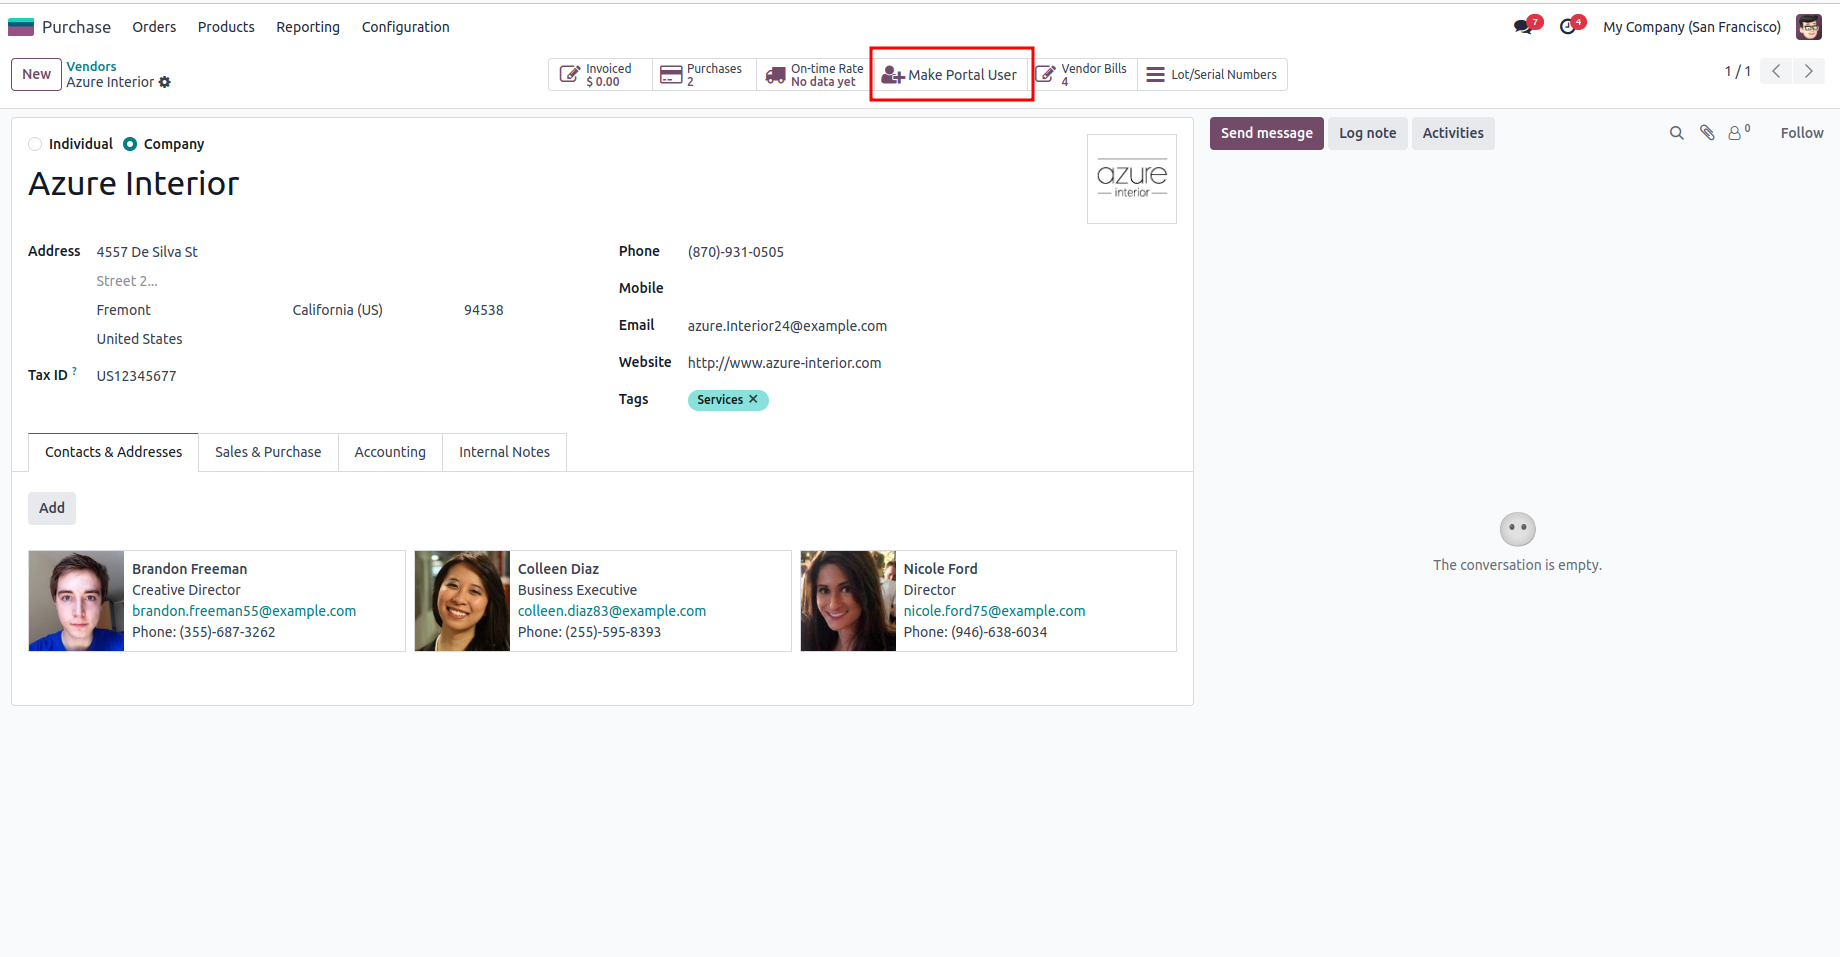
Task: Select the Individual radio button
Action: 36,144
